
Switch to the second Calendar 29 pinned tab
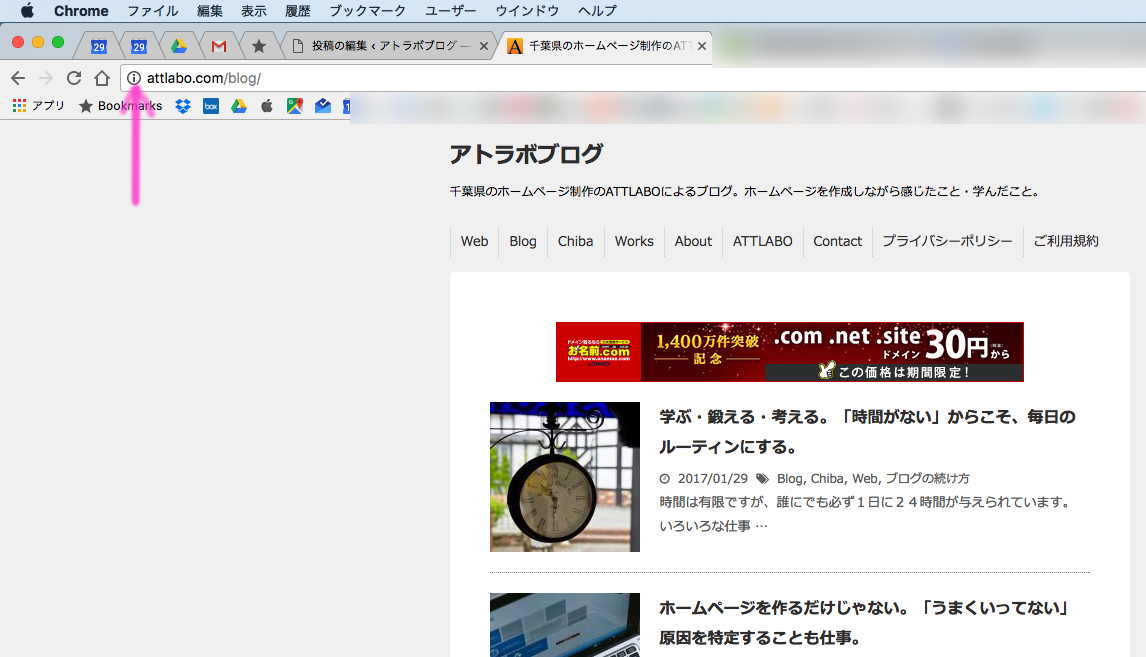[139, 46]
